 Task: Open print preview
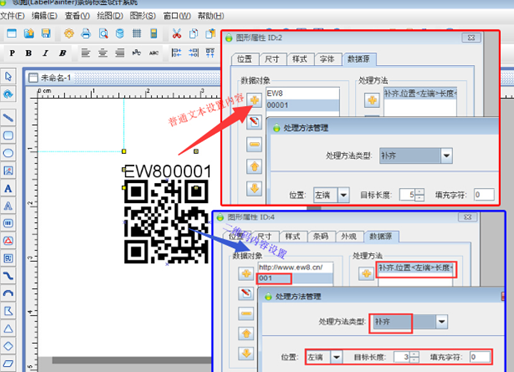[x=103, y=33]
